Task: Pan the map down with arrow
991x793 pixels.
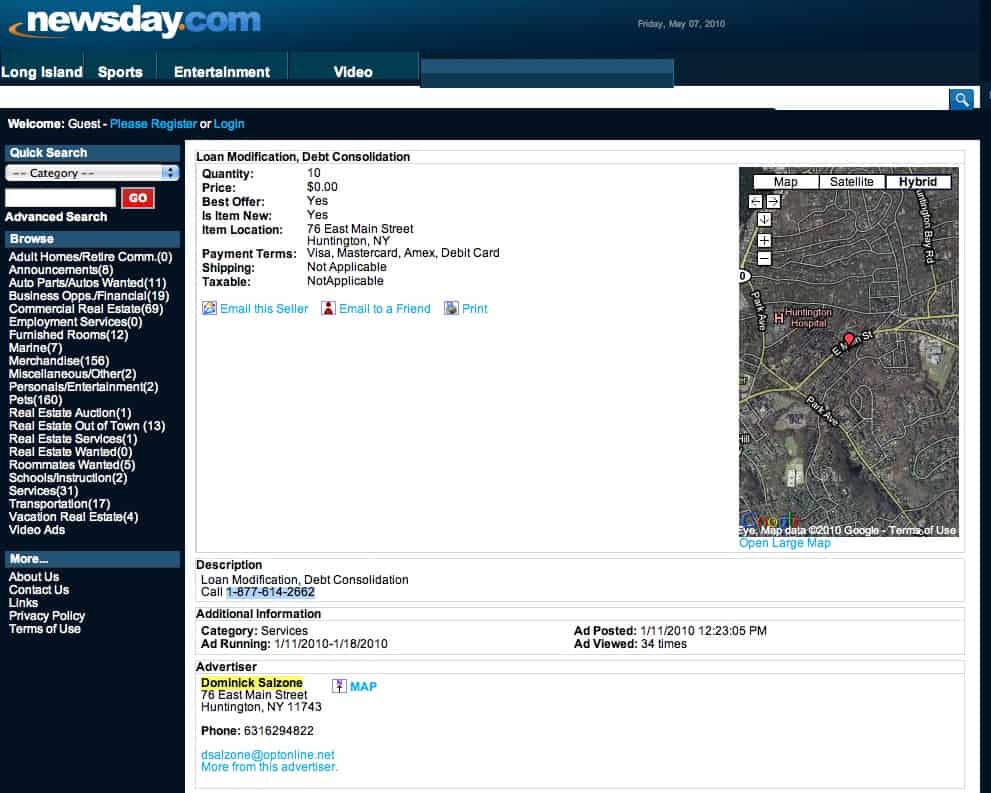Action: [764, 220]
